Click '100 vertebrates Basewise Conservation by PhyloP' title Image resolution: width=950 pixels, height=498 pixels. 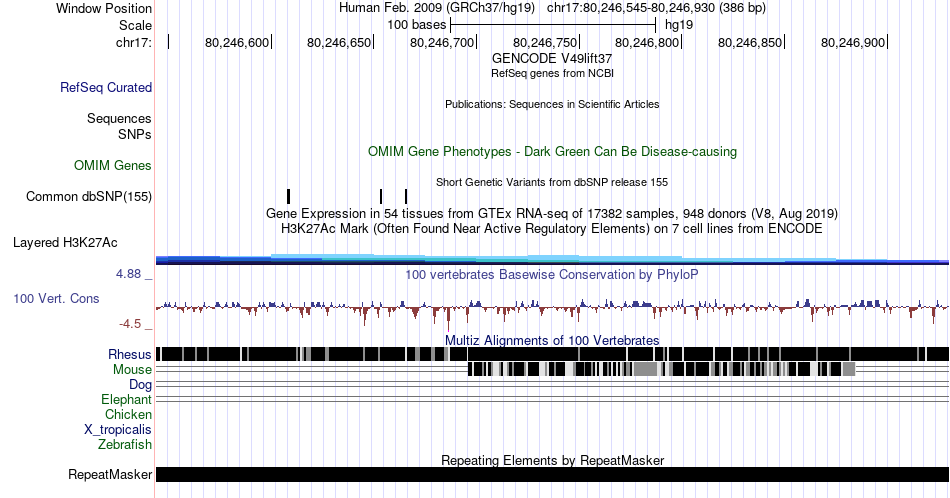click(x=552, y=274)
